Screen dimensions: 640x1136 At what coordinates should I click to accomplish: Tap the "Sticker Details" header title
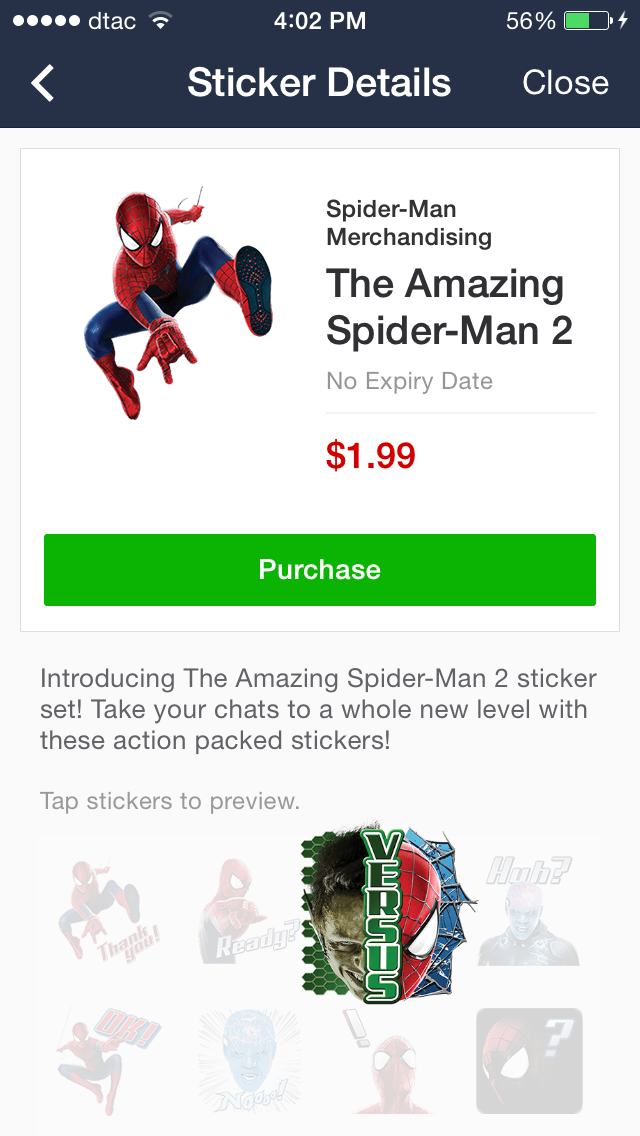click(319, 83)
